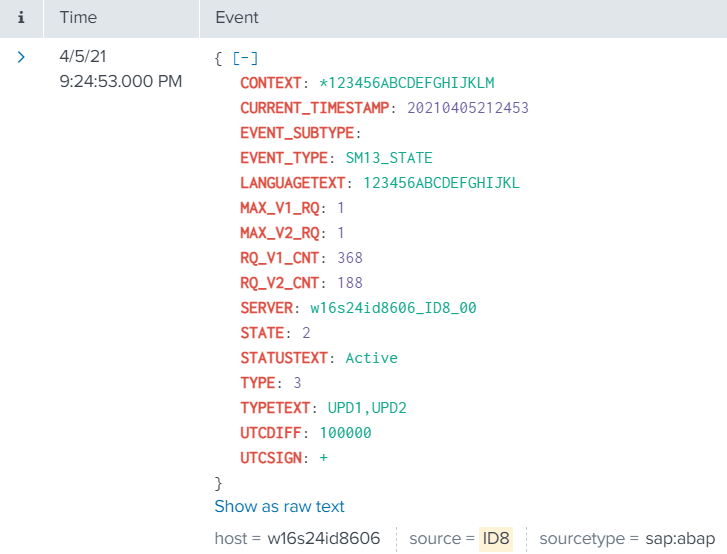Click the 4/5/21 event timestamp
This screenshot has height=554, width=727.
[81, 58]
